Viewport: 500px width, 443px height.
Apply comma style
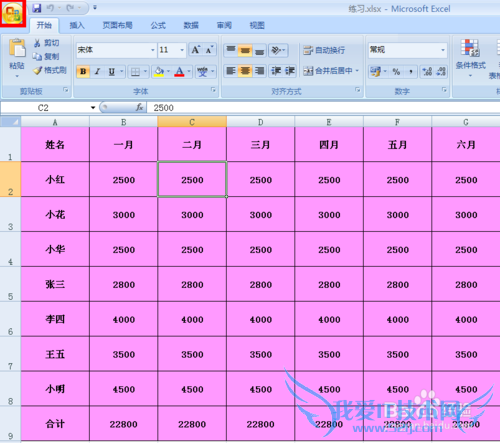[x=411, y=71]
